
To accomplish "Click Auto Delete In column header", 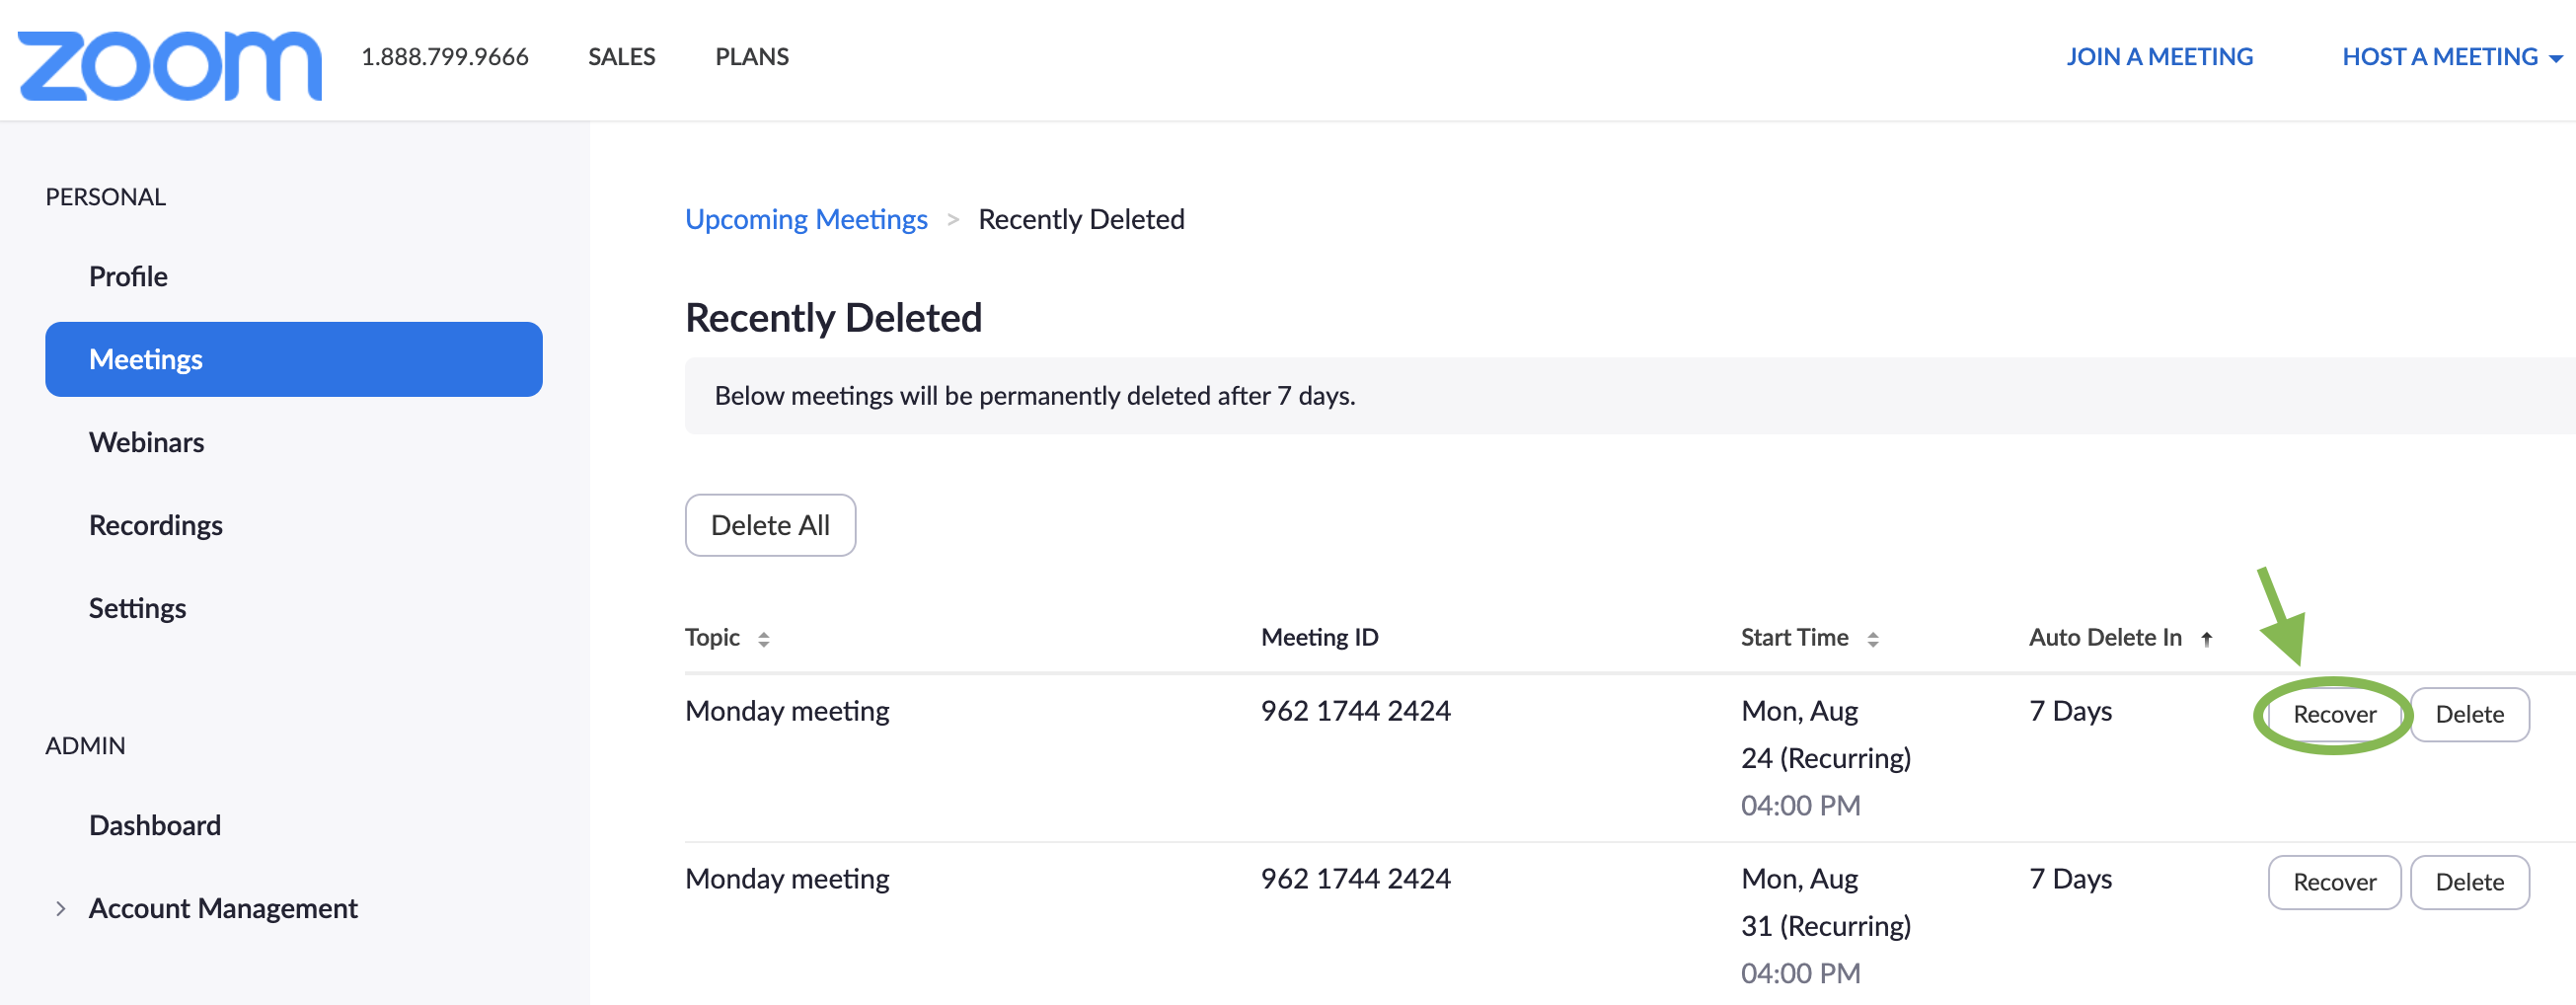I will pos(2105,637).
